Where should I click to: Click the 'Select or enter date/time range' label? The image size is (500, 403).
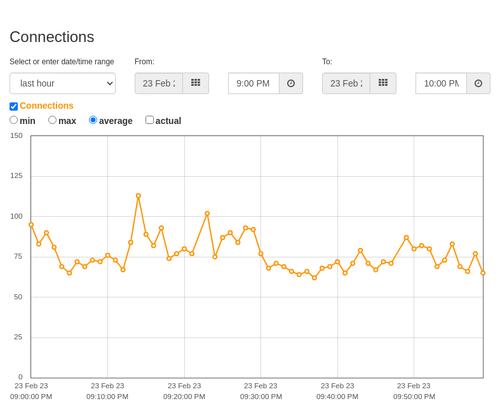point(62,62)
